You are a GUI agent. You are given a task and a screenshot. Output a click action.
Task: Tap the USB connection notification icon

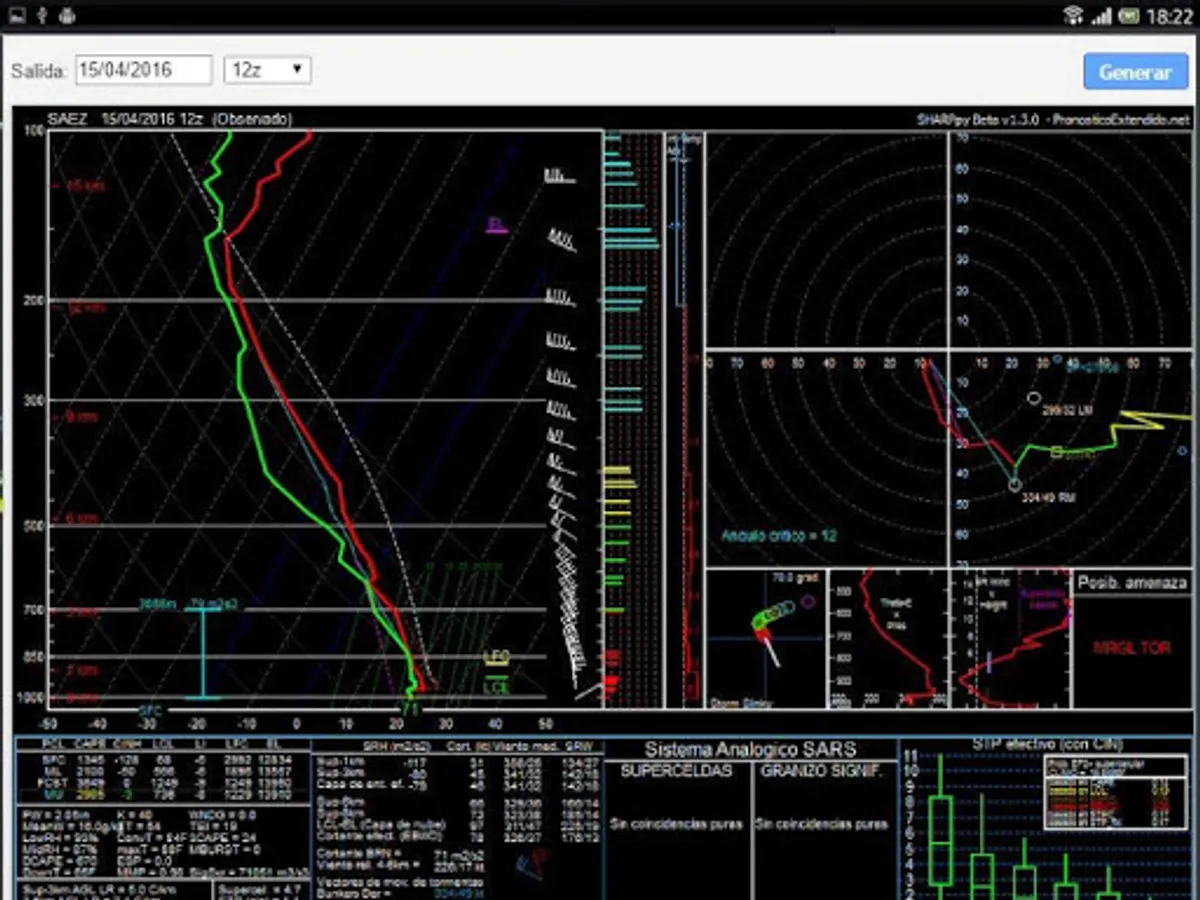pos(42,15)
